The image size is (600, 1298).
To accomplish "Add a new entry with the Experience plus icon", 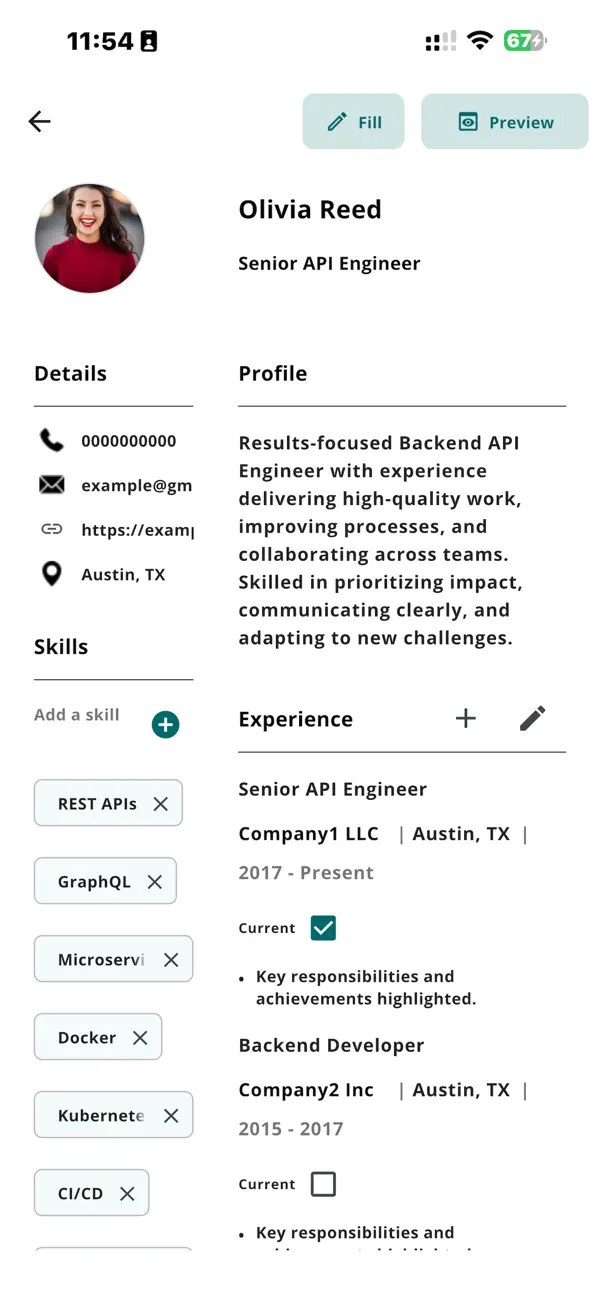I will pyautogui.click(x=466, y=718).
